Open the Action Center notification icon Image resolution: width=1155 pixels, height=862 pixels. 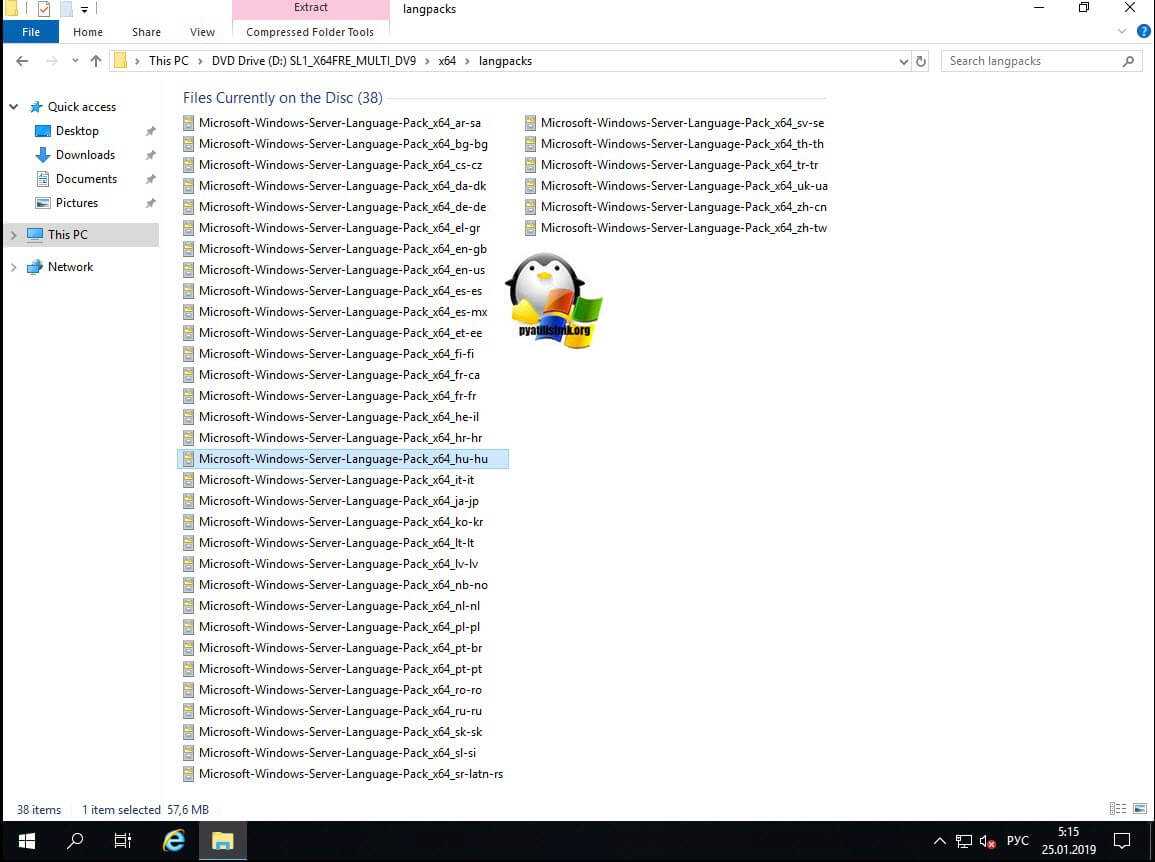[1122, 841]
